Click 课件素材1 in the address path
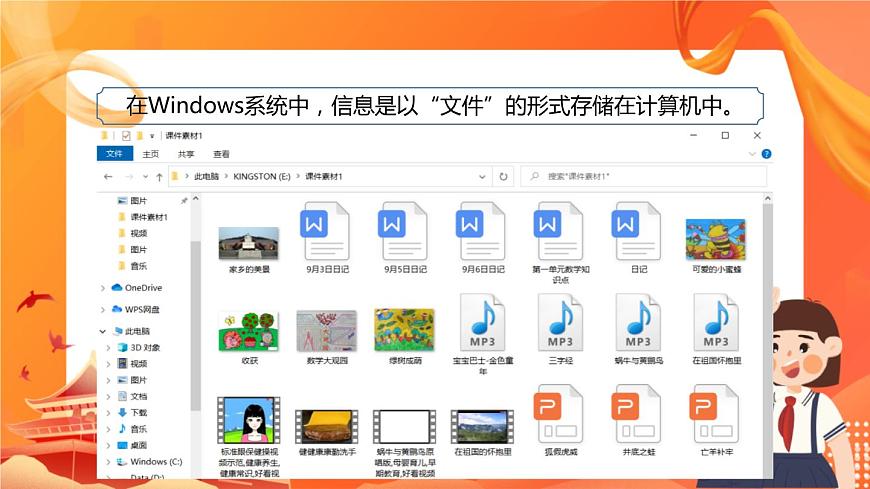The height and width of the screenshot is (489, 870). point(324,177)
